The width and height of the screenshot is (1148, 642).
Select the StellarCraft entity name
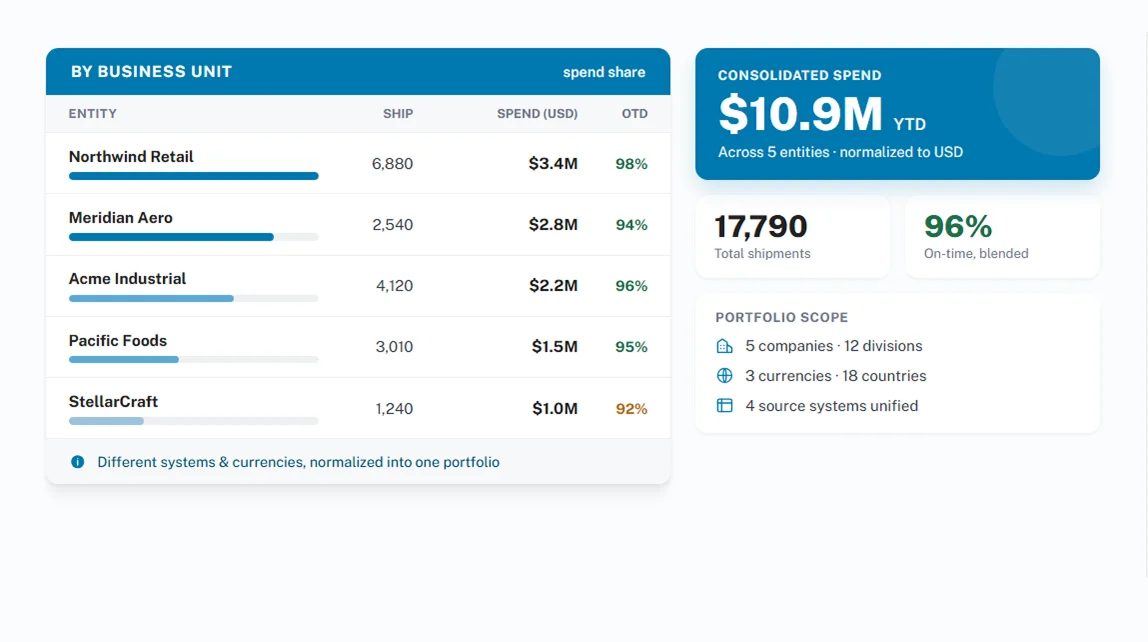coord(113,402)
